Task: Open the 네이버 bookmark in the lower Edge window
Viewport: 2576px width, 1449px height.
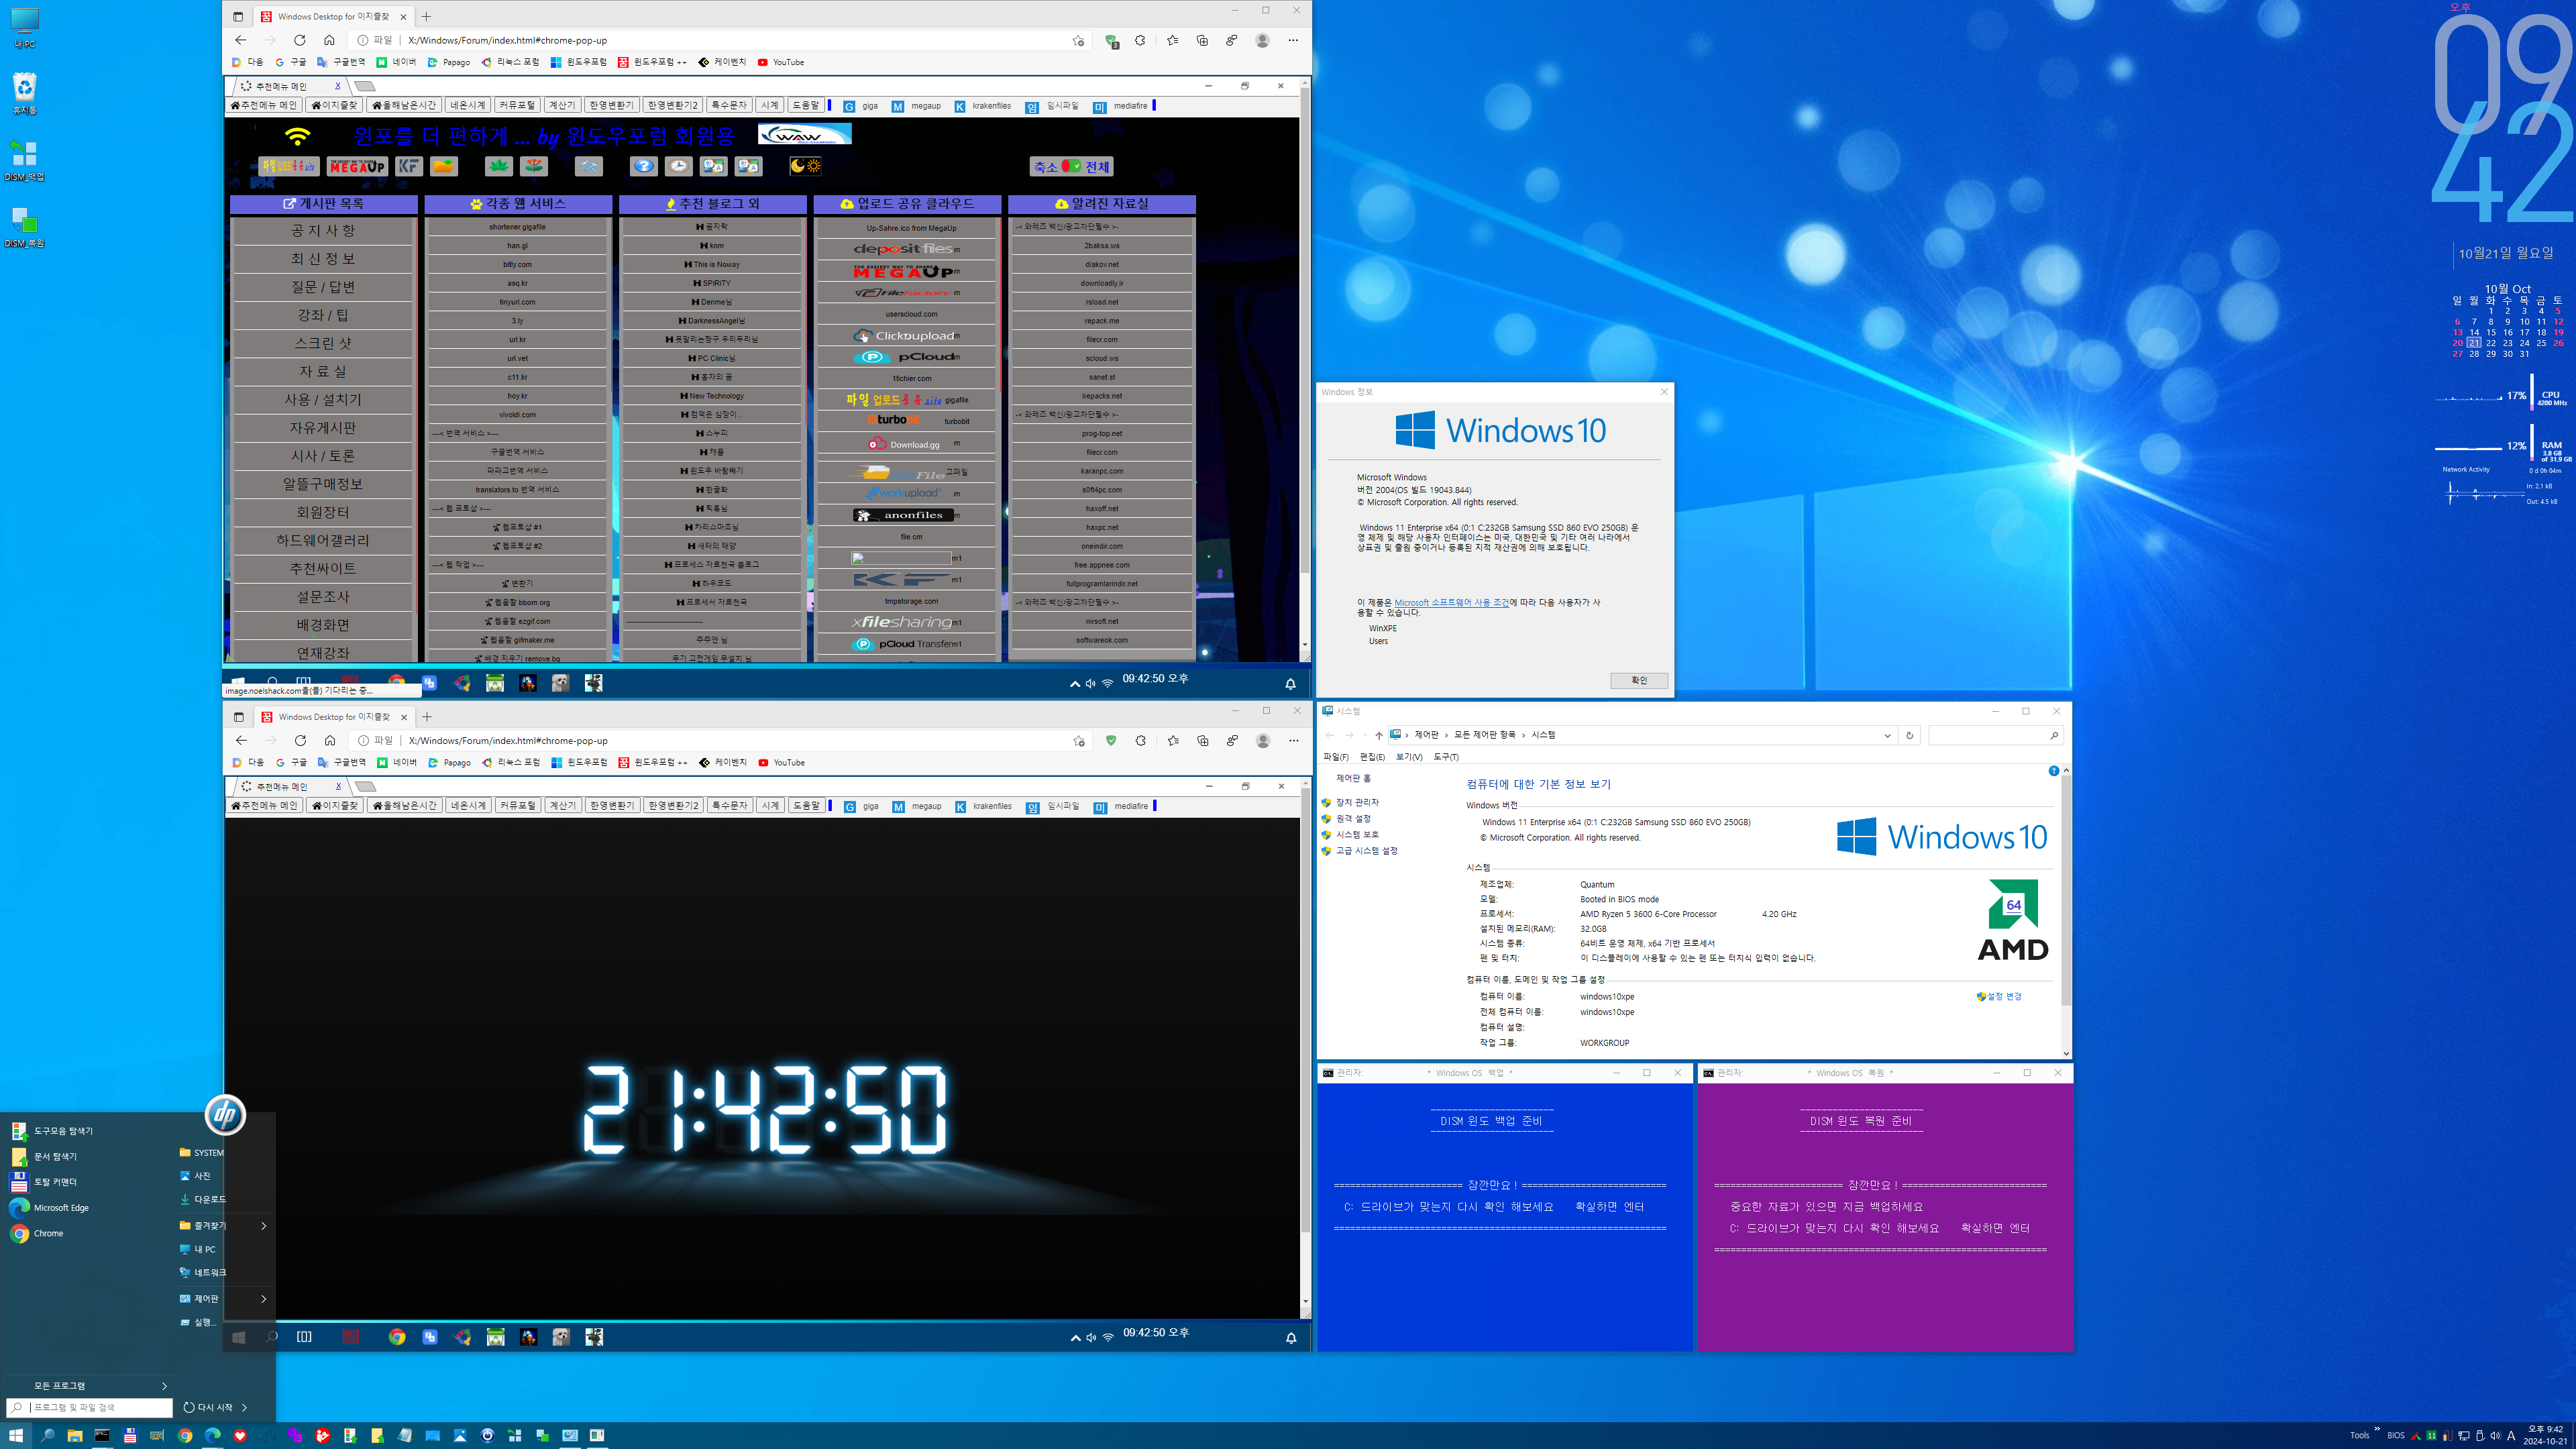Action: [x=397, y=763]
